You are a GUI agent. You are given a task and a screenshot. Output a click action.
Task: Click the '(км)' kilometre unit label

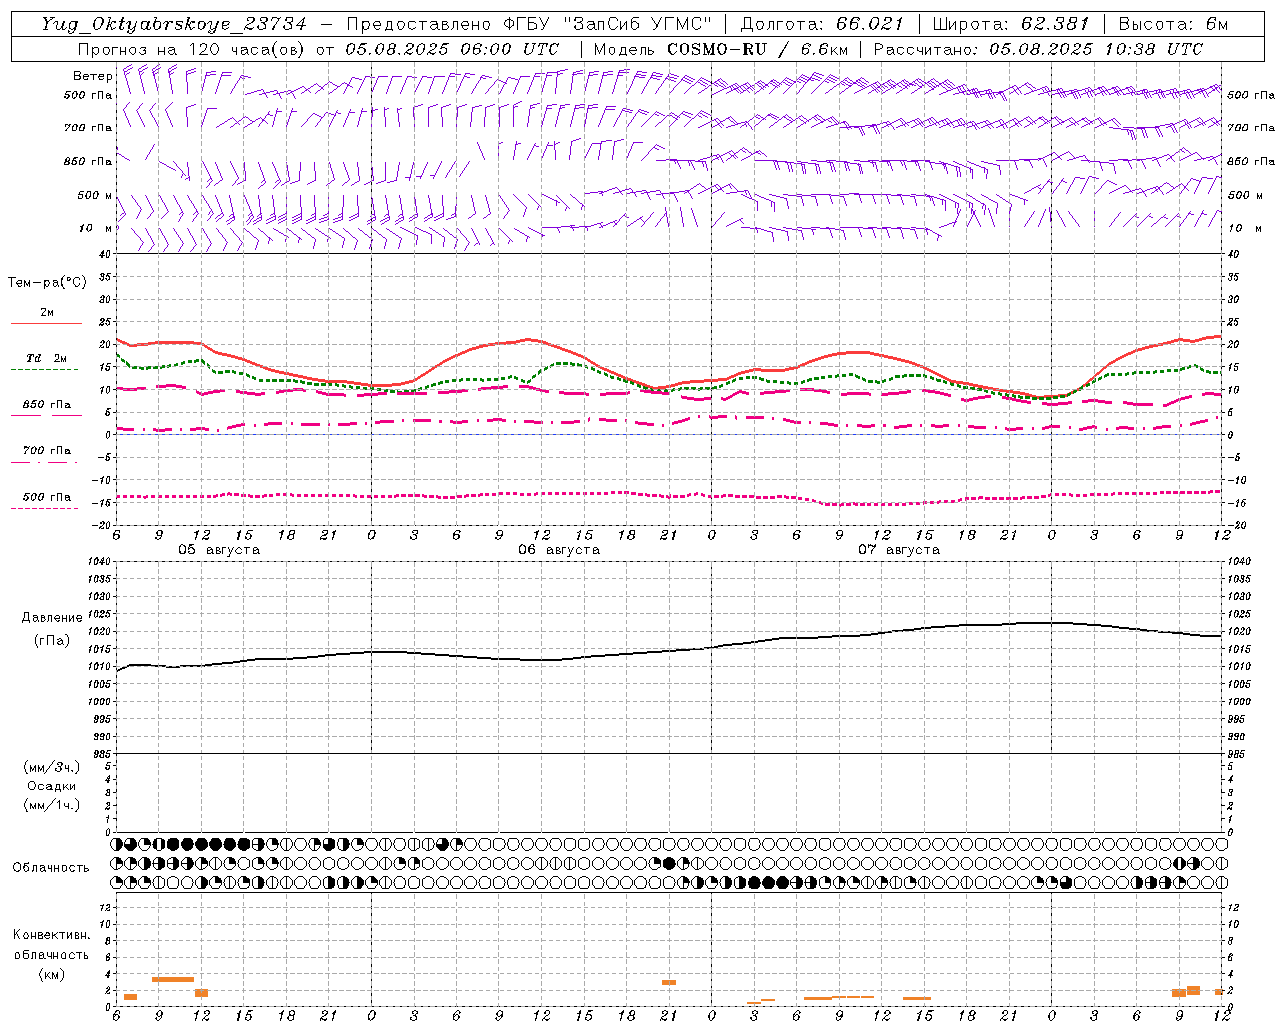tap(52, 974)
